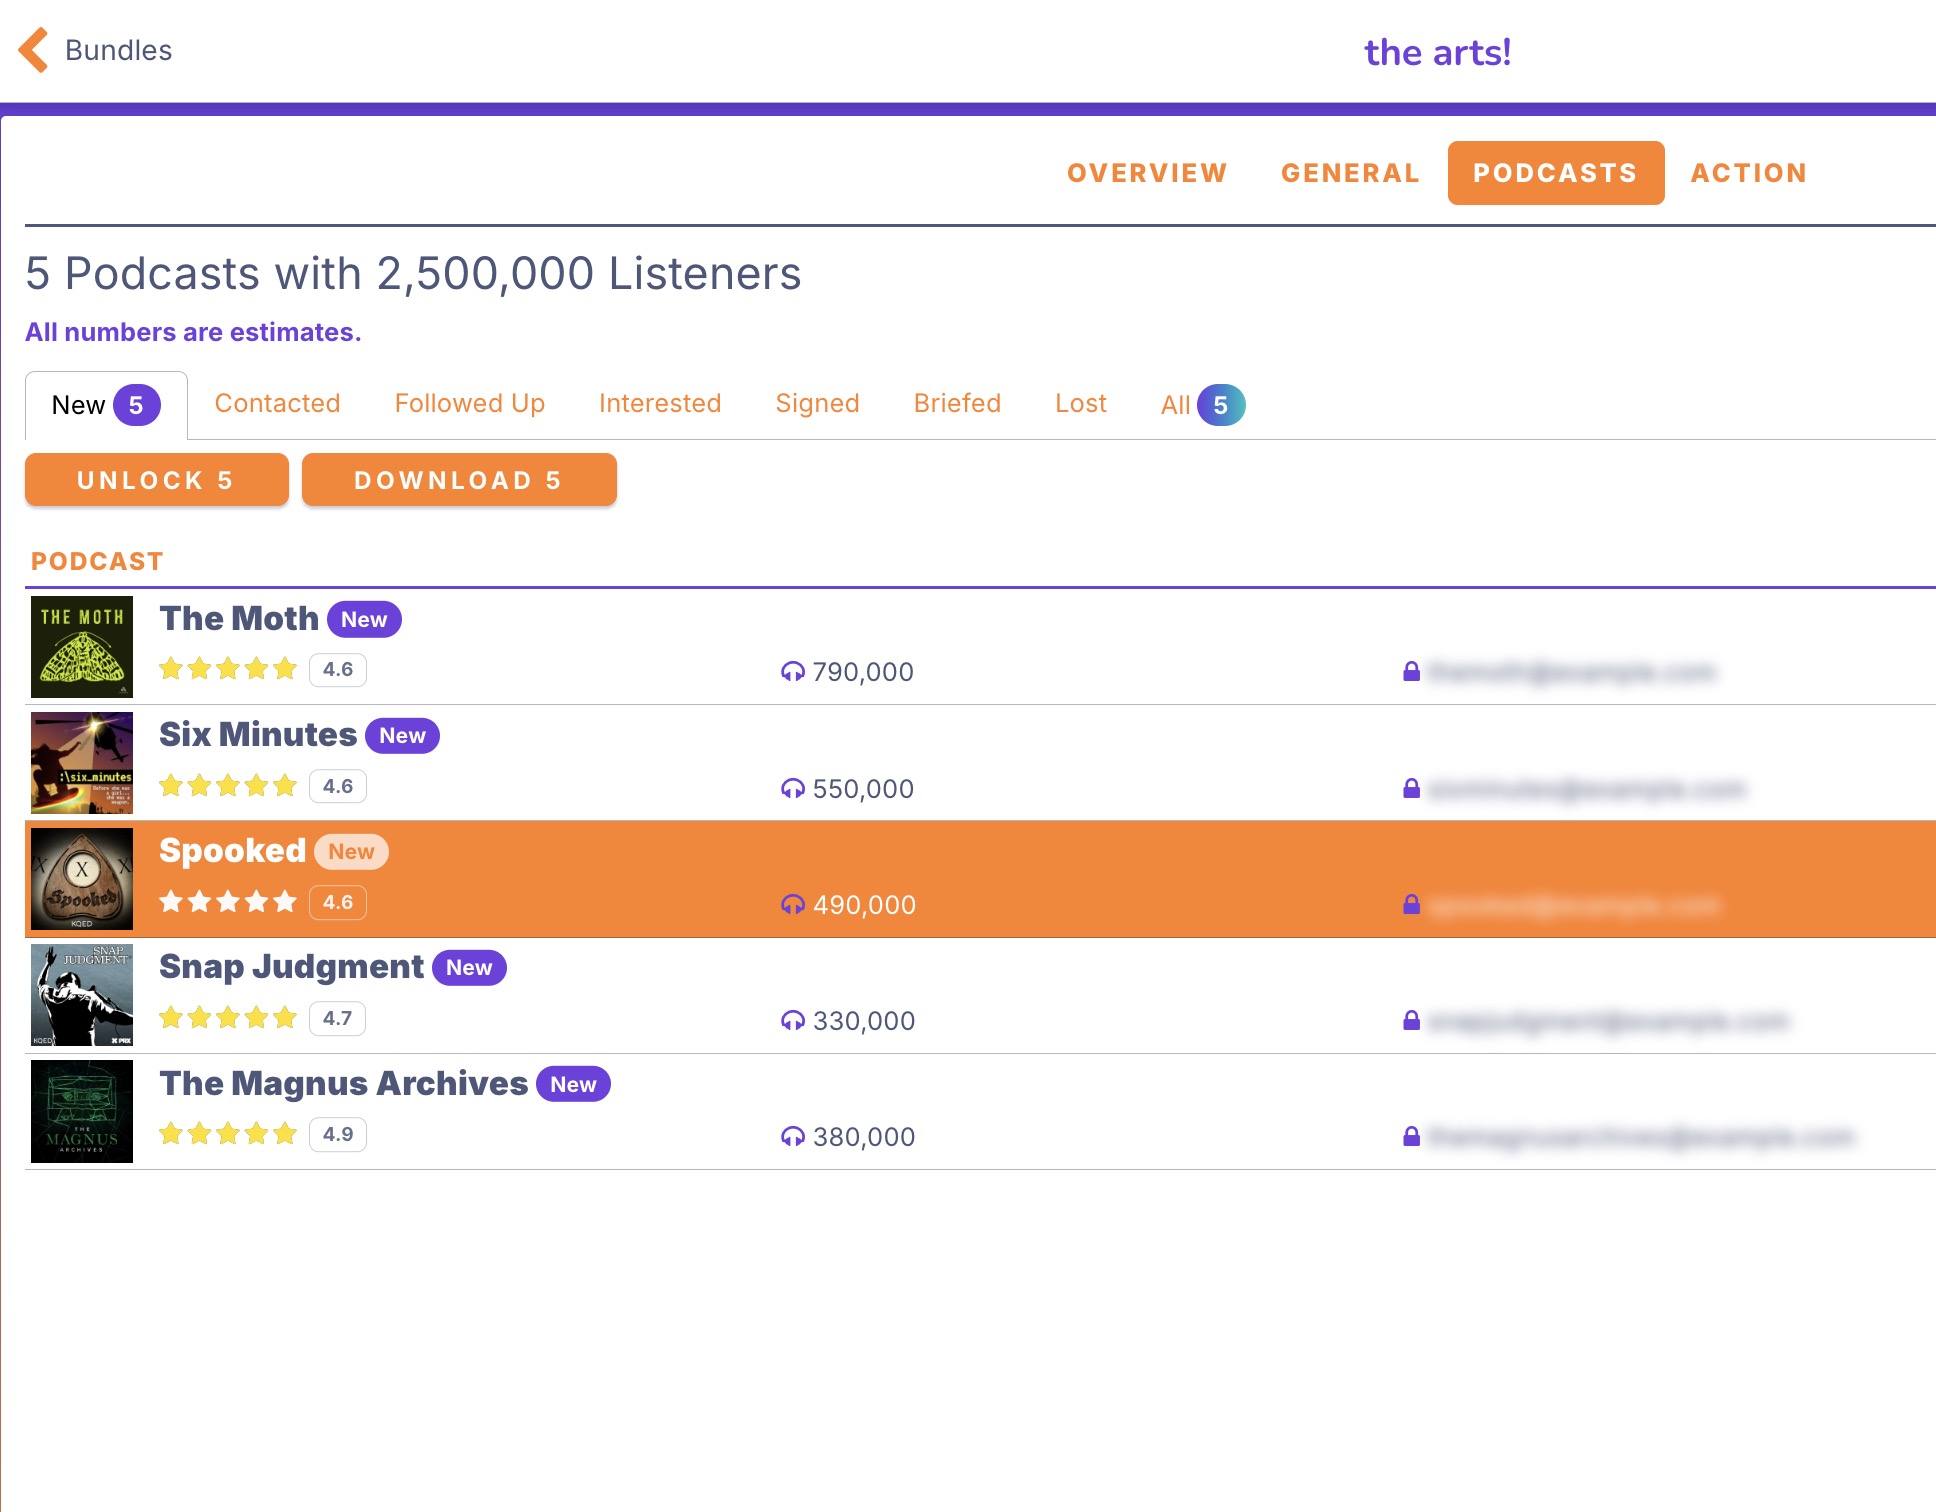This screenshot has width=1936, height=1512.
Task: Click the star rating for Snap Judgment
Action: 228,1018
